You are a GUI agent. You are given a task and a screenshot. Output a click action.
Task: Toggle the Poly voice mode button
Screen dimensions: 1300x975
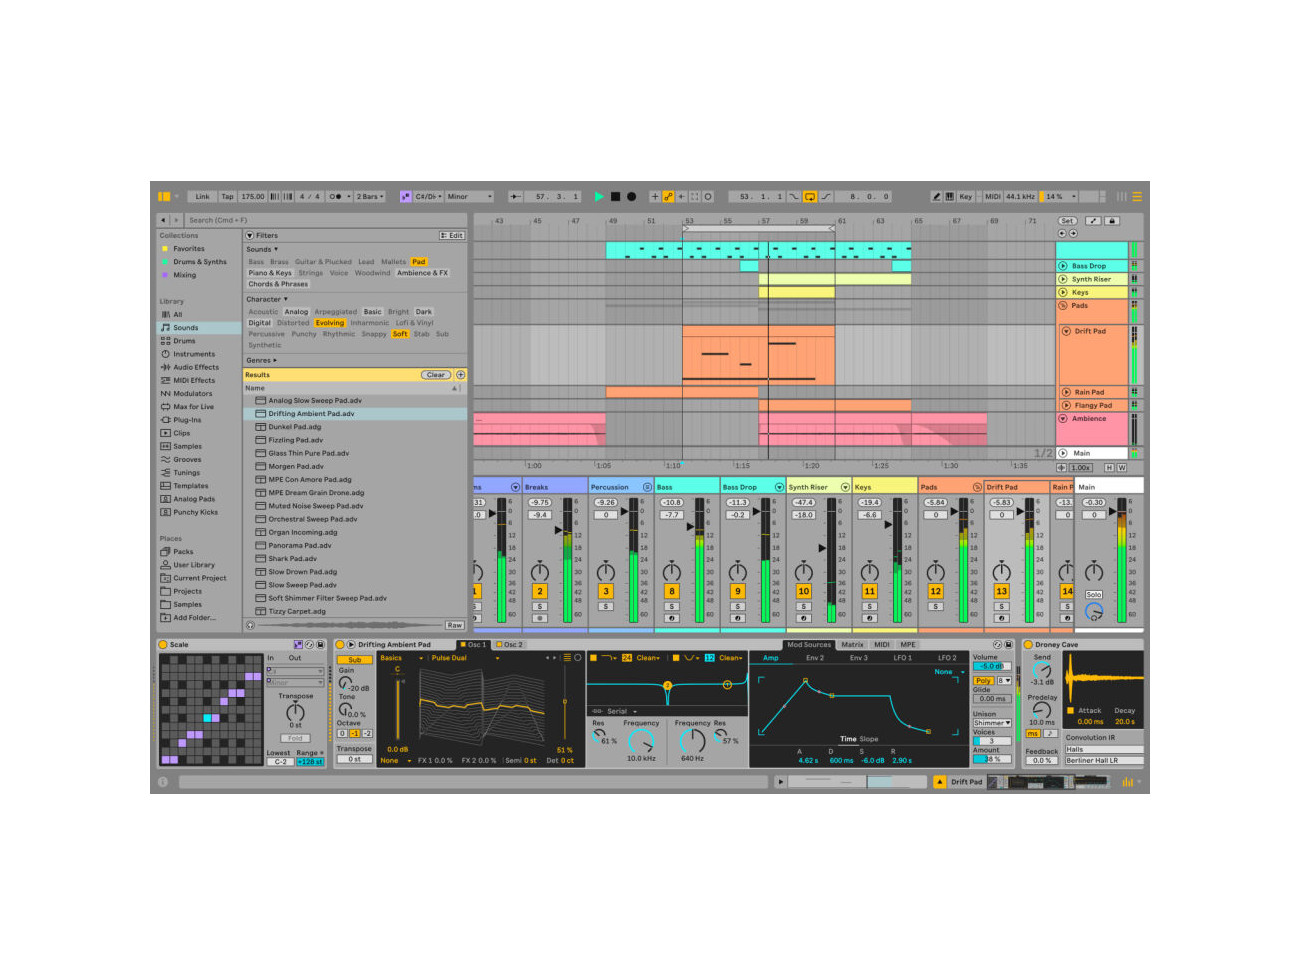pos(983,680)
